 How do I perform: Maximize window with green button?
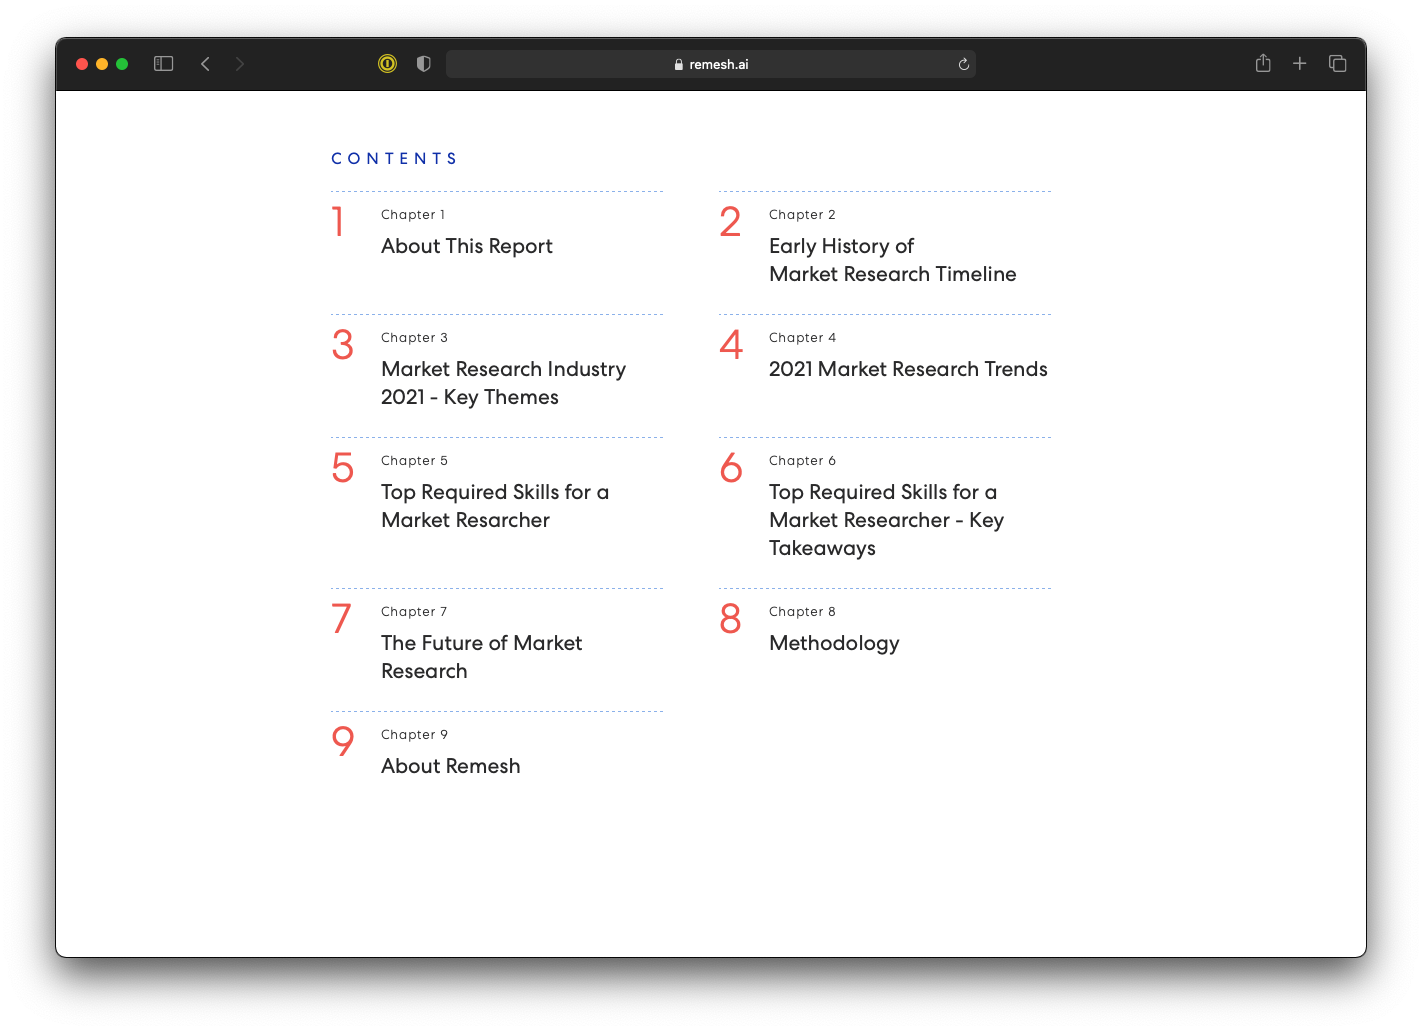click(122, 64)
